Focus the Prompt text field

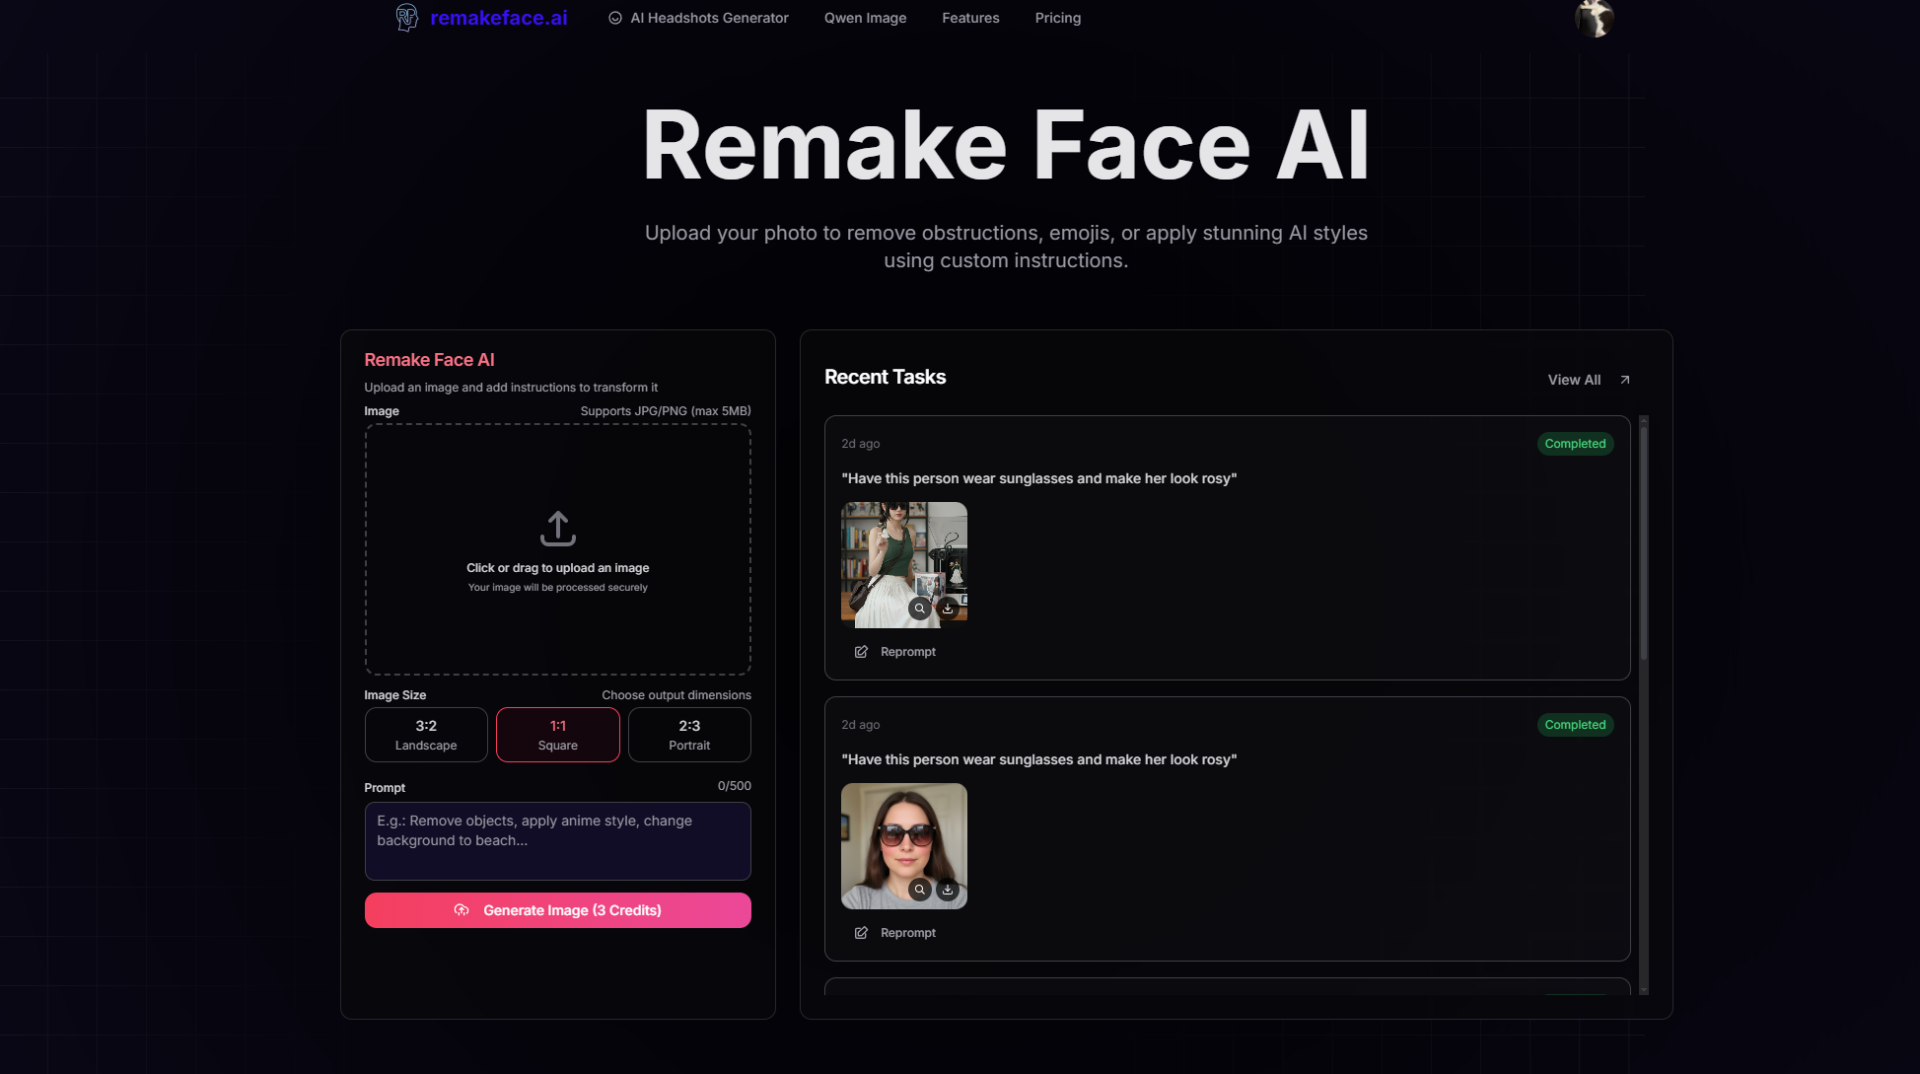pyautogui.click(x=557, y=841)
